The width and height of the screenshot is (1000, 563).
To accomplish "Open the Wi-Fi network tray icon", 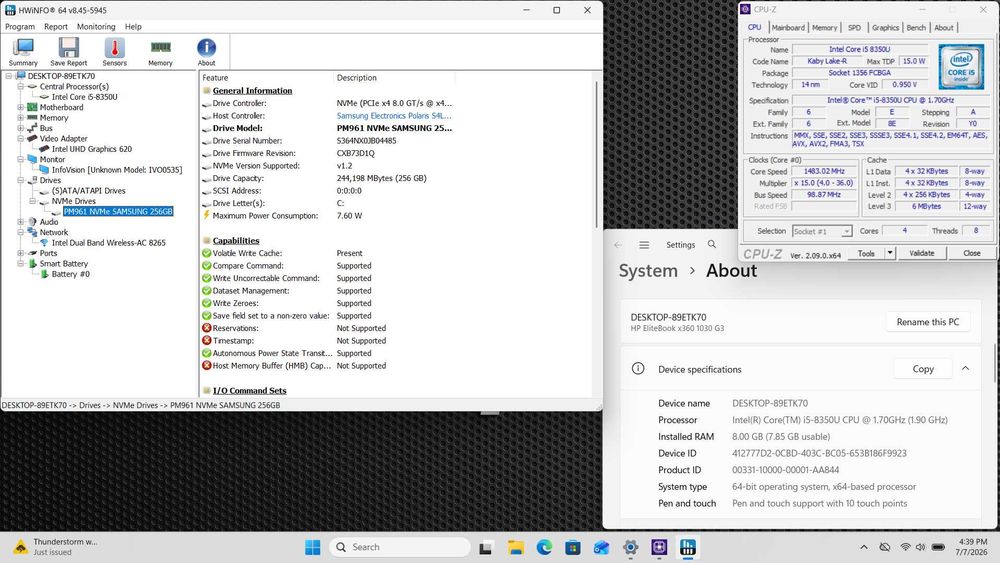I will [905, 547].
